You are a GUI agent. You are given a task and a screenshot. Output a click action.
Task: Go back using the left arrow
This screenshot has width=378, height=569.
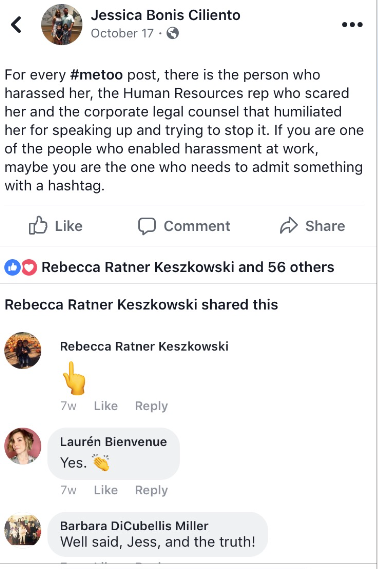16,25
